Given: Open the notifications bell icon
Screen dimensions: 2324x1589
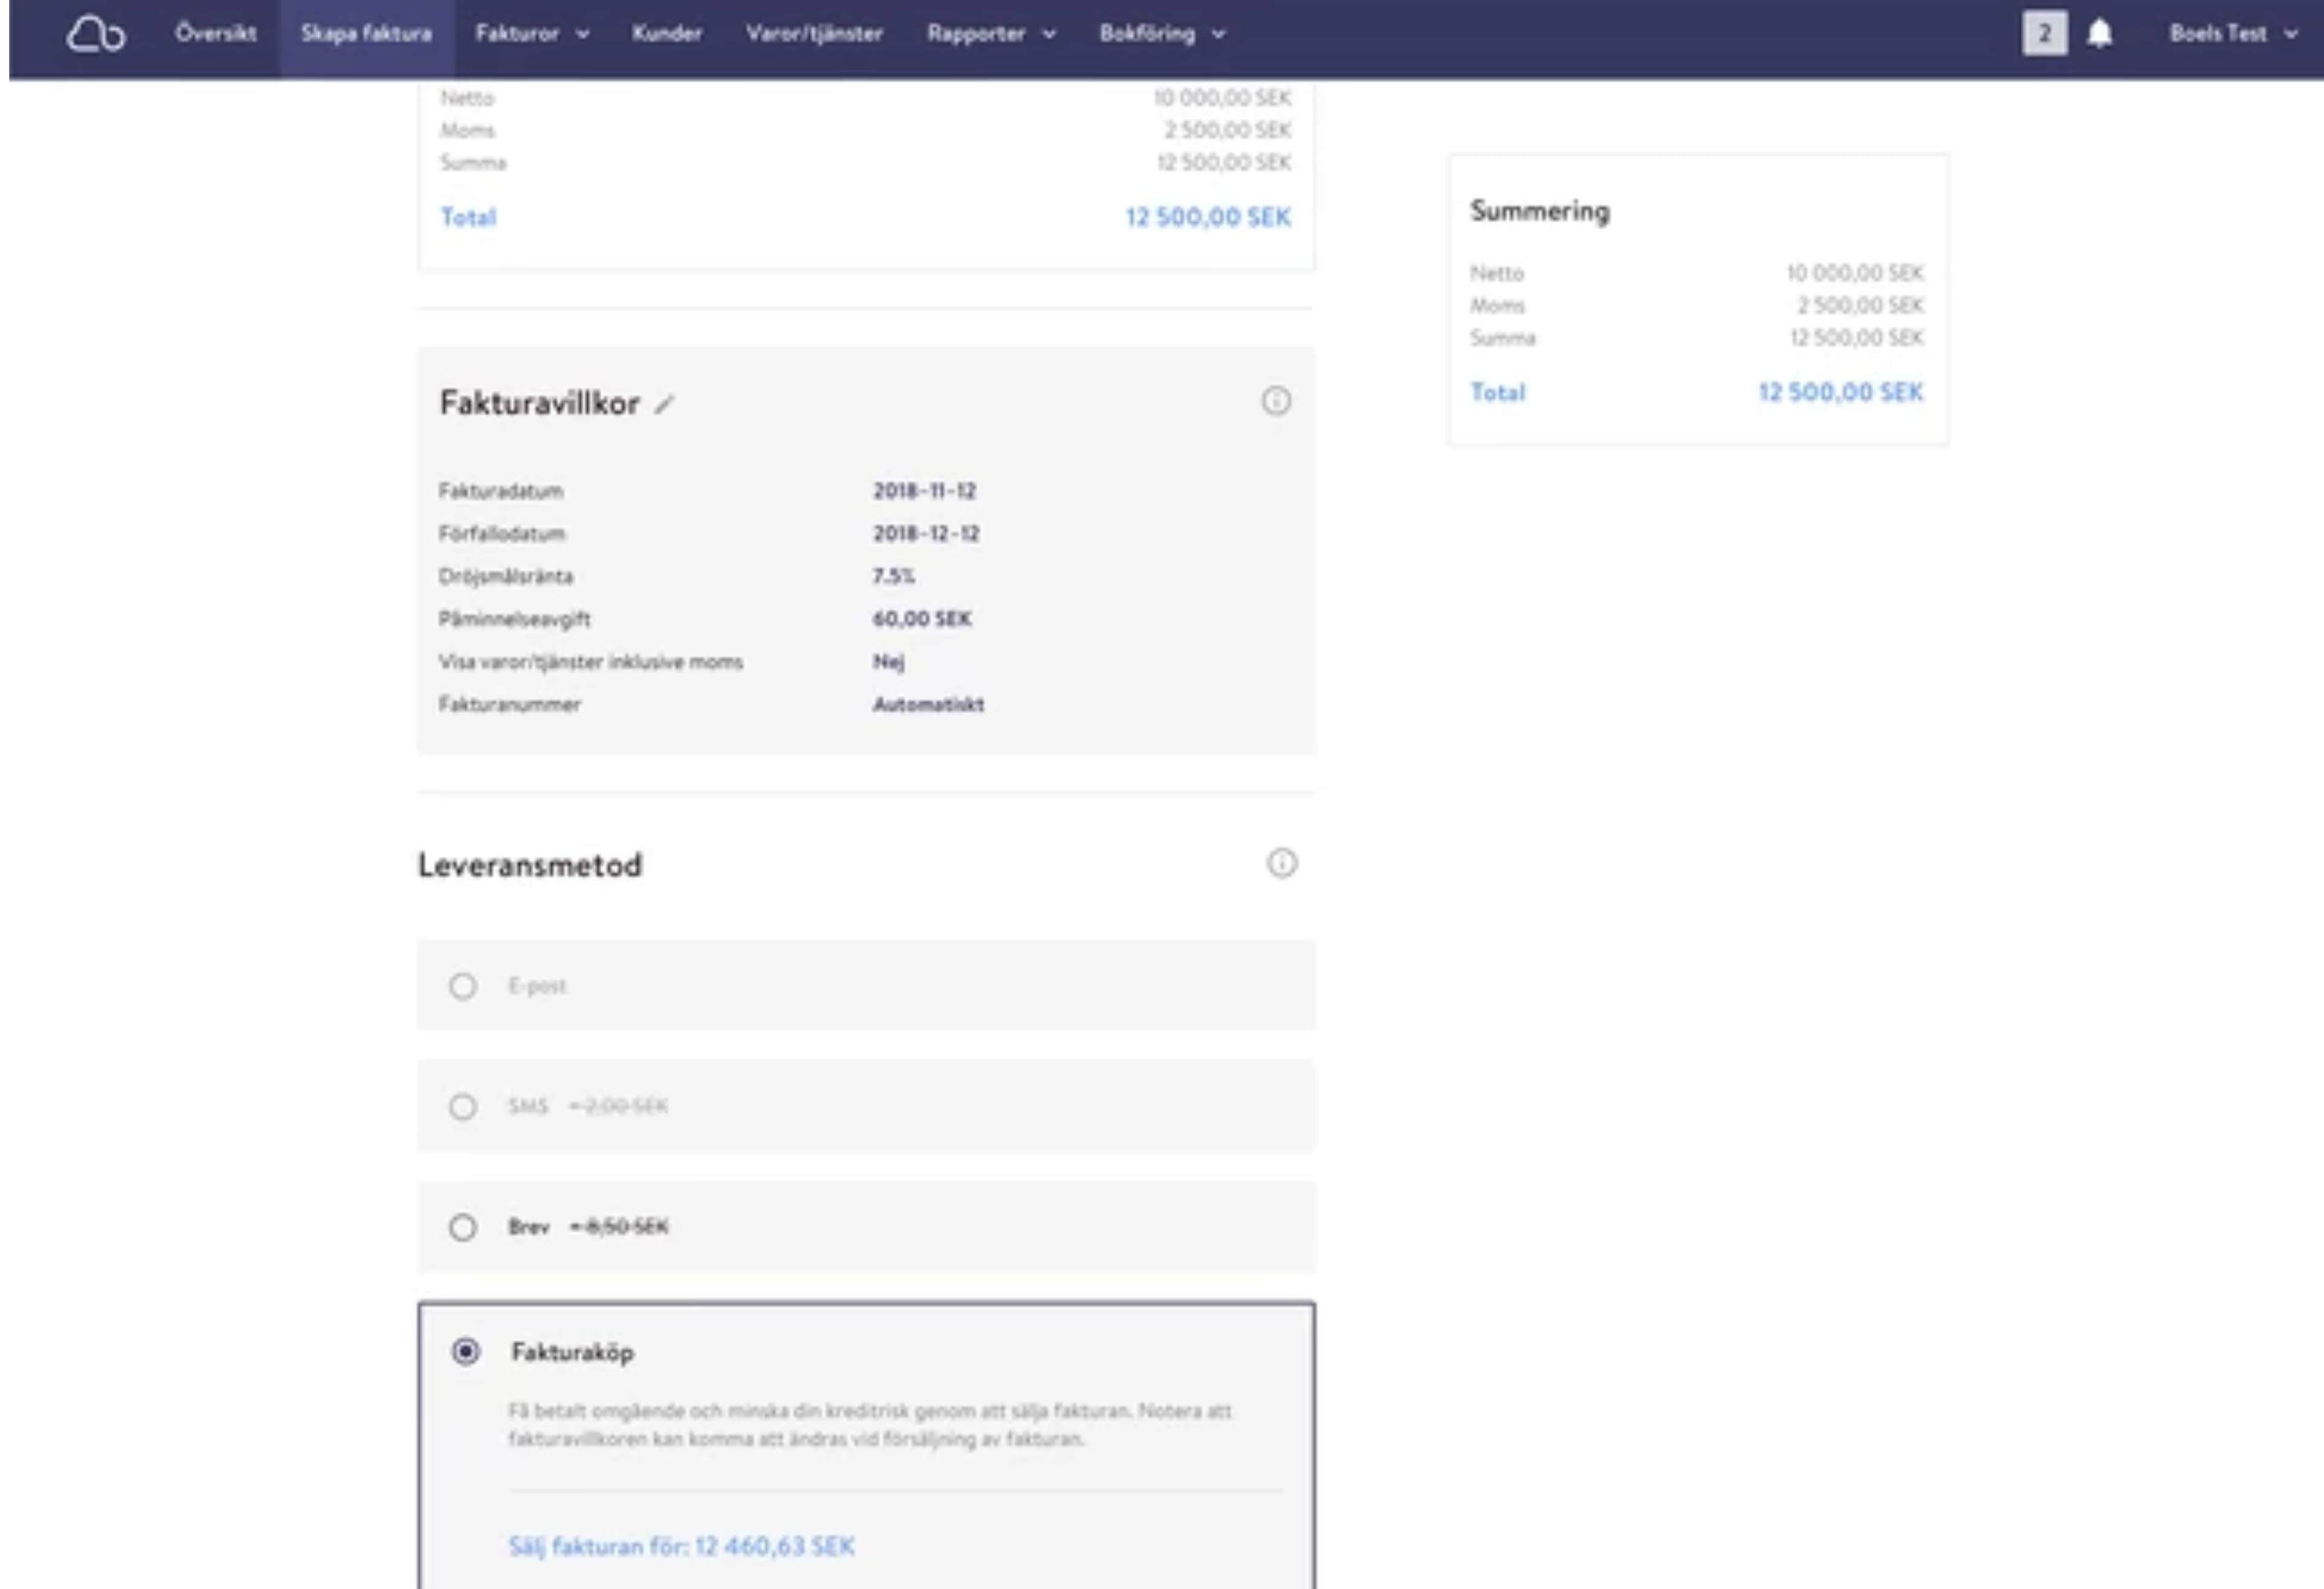Looking at the screenshot, I should coord(2099,34).
